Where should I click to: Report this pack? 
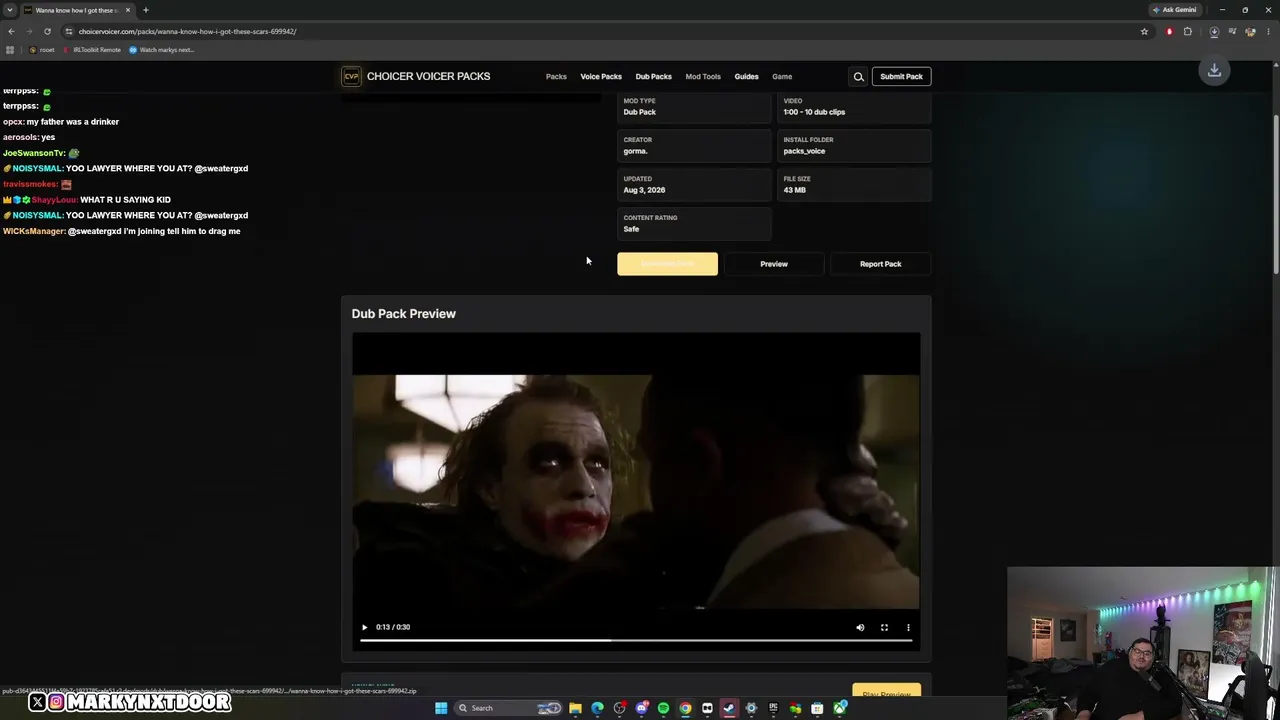(880, 264)
